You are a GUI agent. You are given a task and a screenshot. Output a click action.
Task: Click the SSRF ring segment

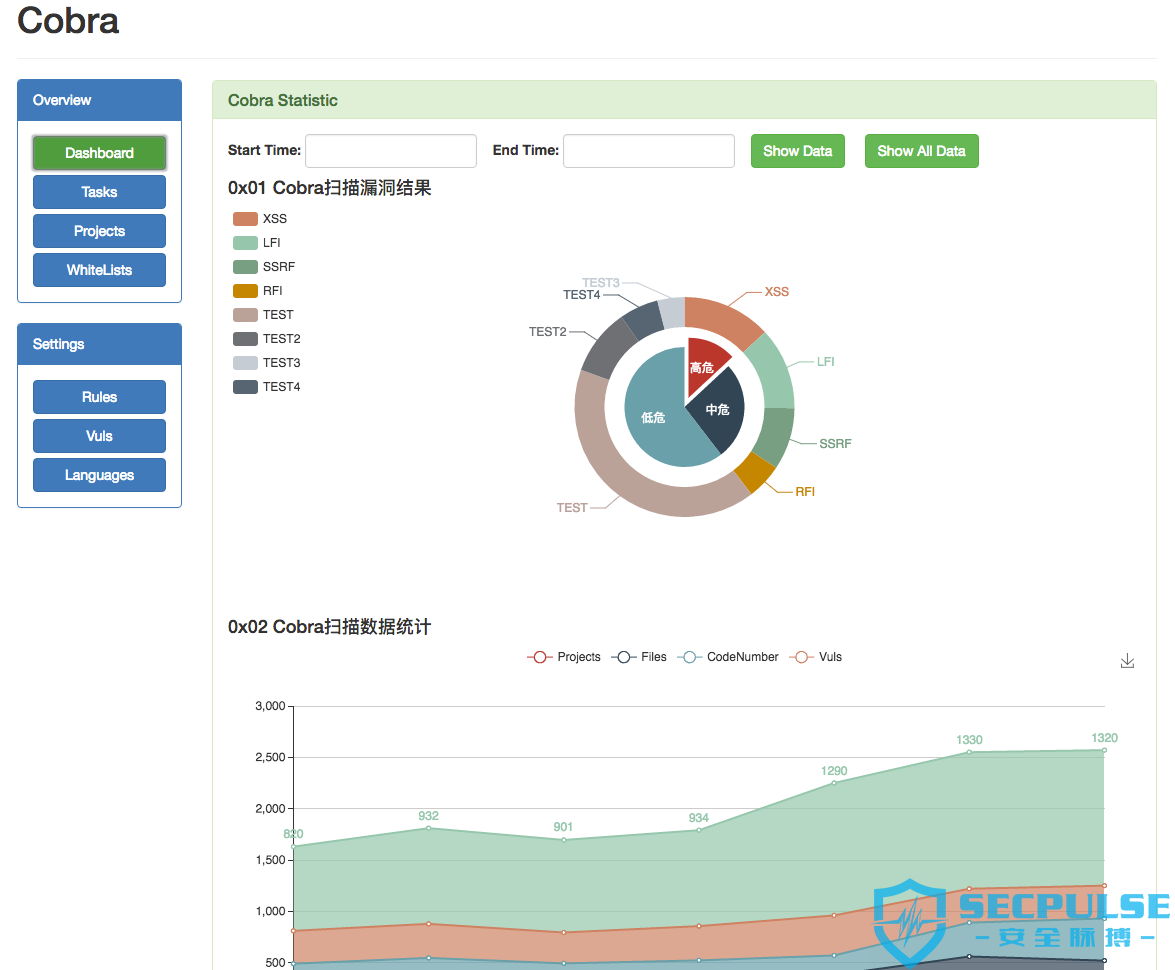click(x=776, y=435)
